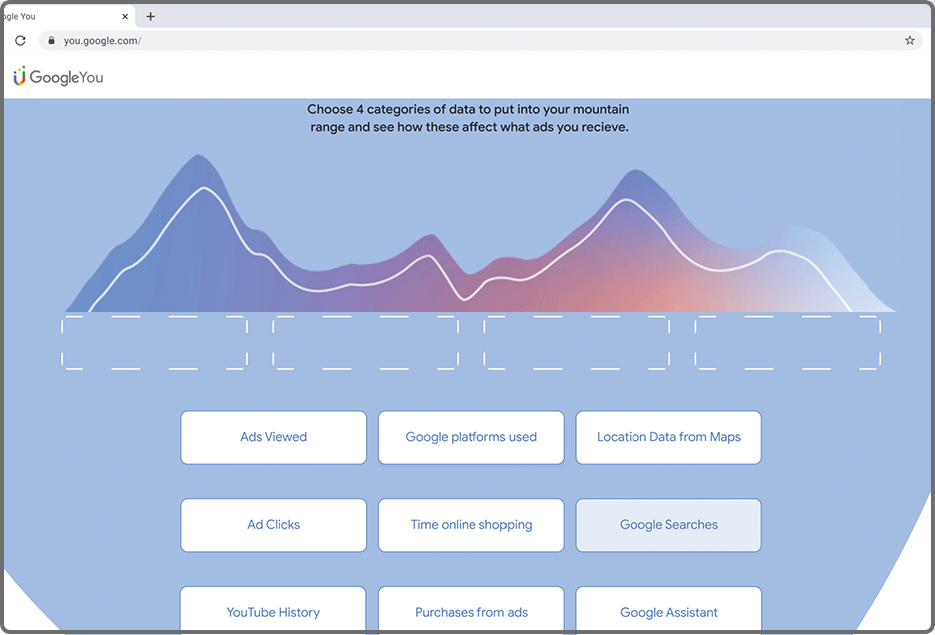Screen dimensions: 935x635
Task: Pick the Google Searches category
Action: (x=668, y=525)
